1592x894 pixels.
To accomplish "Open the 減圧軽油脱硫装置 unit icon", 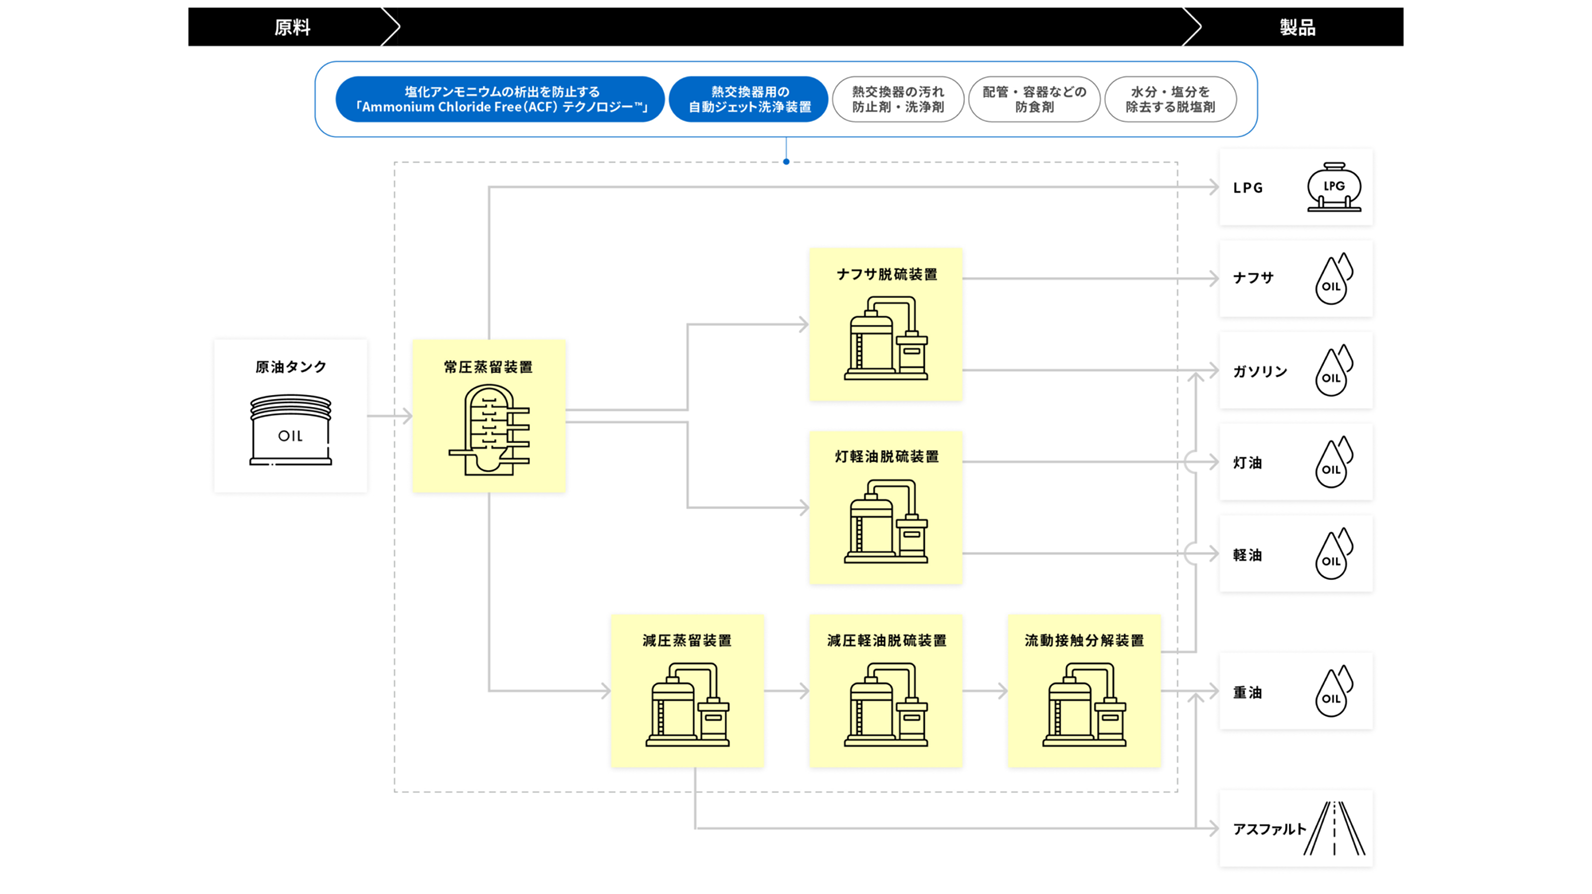I will pos(886,706).
